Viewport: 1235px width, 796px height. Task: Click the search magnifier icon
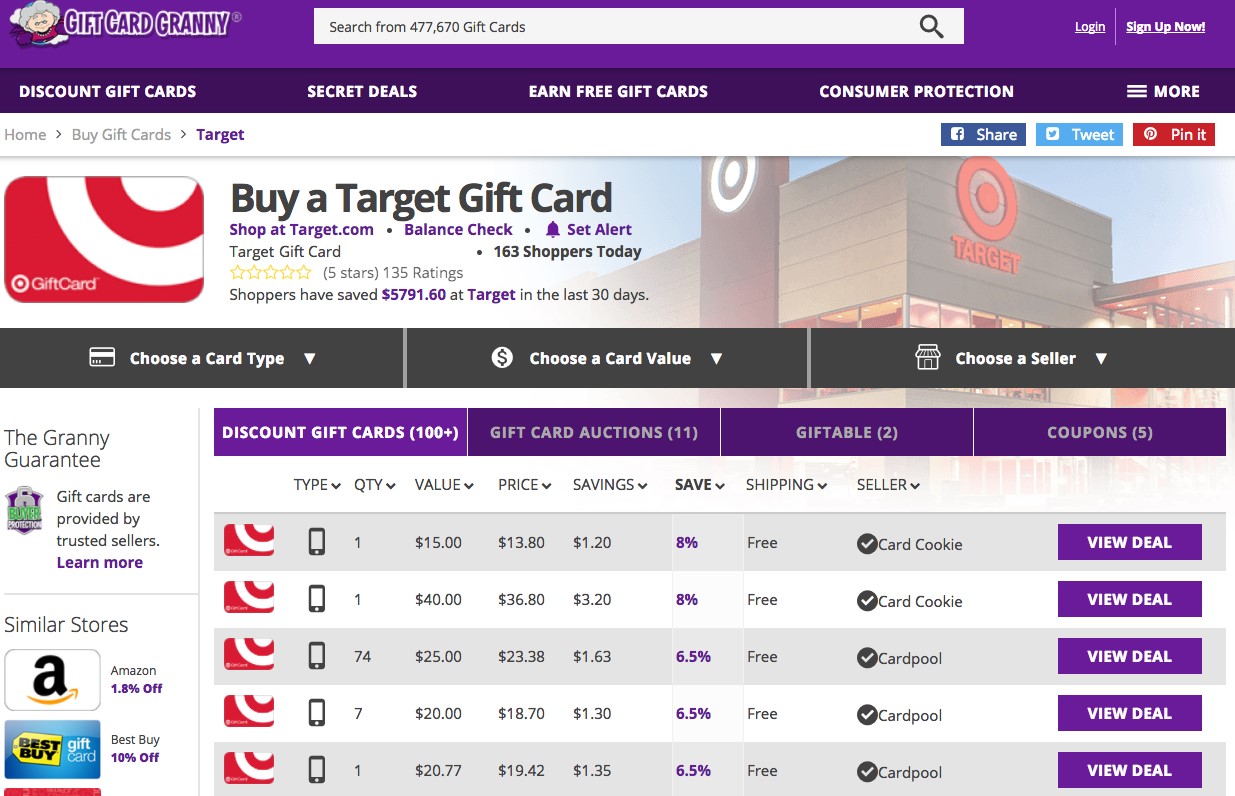point(931,27)
